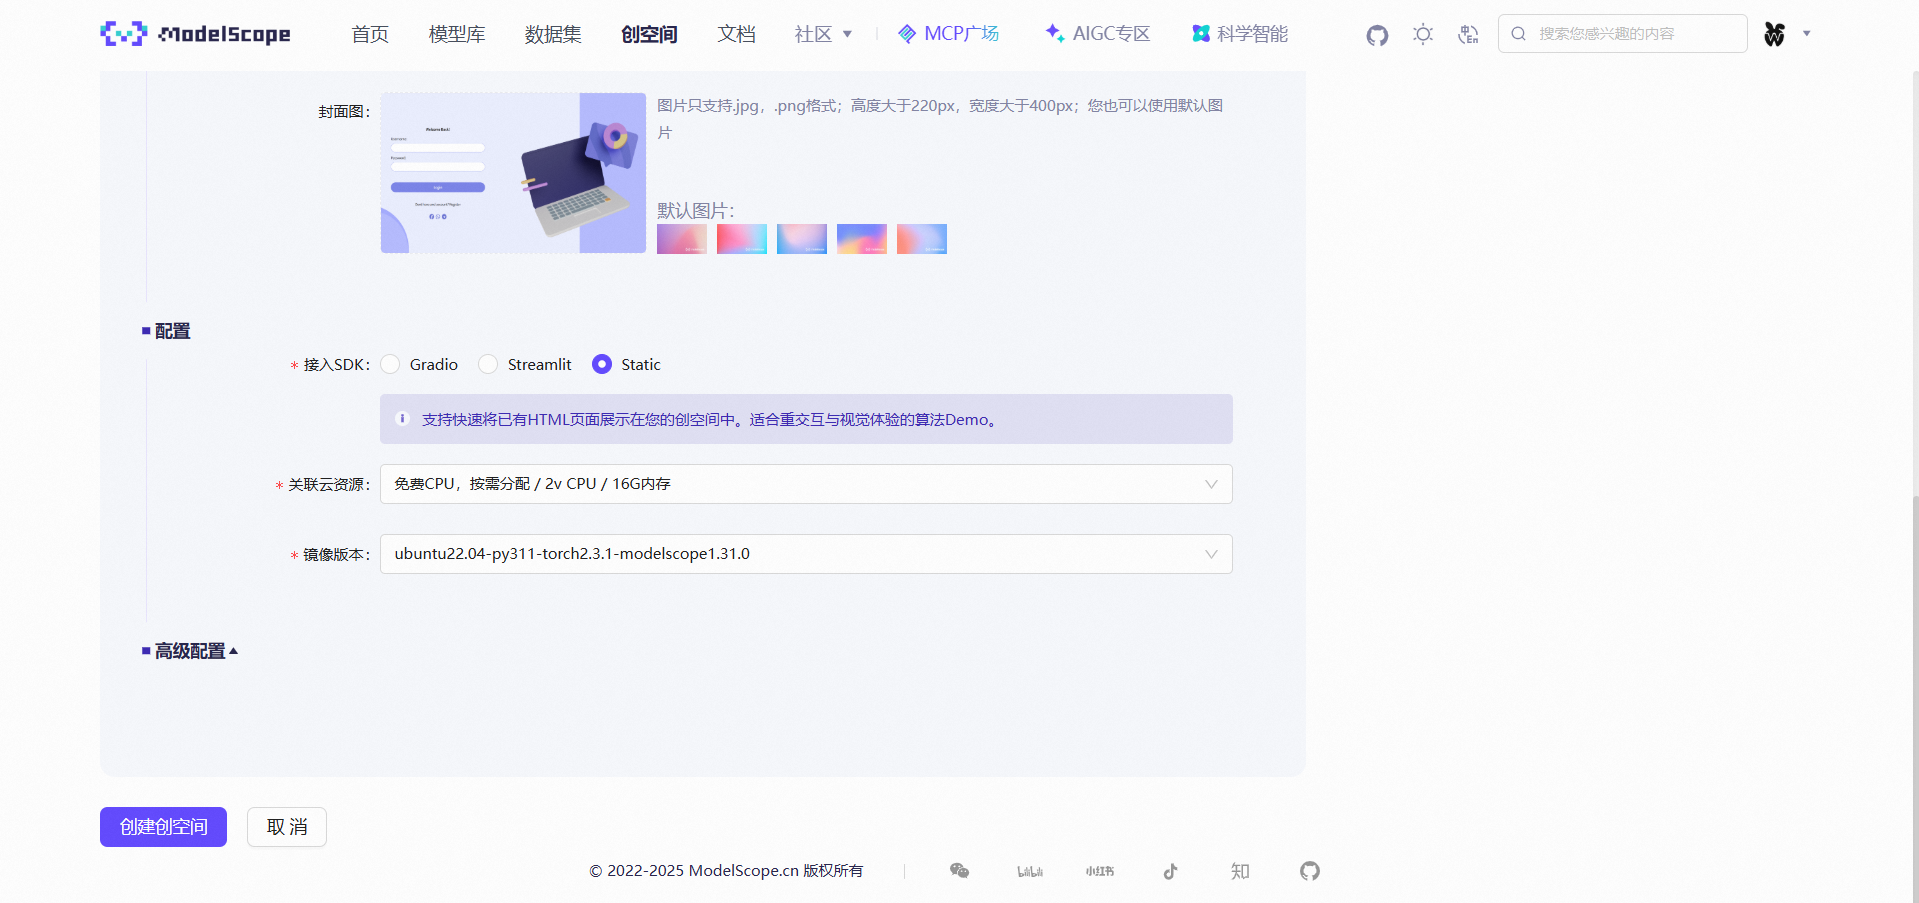Visit the bilibili channel via footer icon
The width and height of the screenshot is (1919, 903).
pos(1029,871)
